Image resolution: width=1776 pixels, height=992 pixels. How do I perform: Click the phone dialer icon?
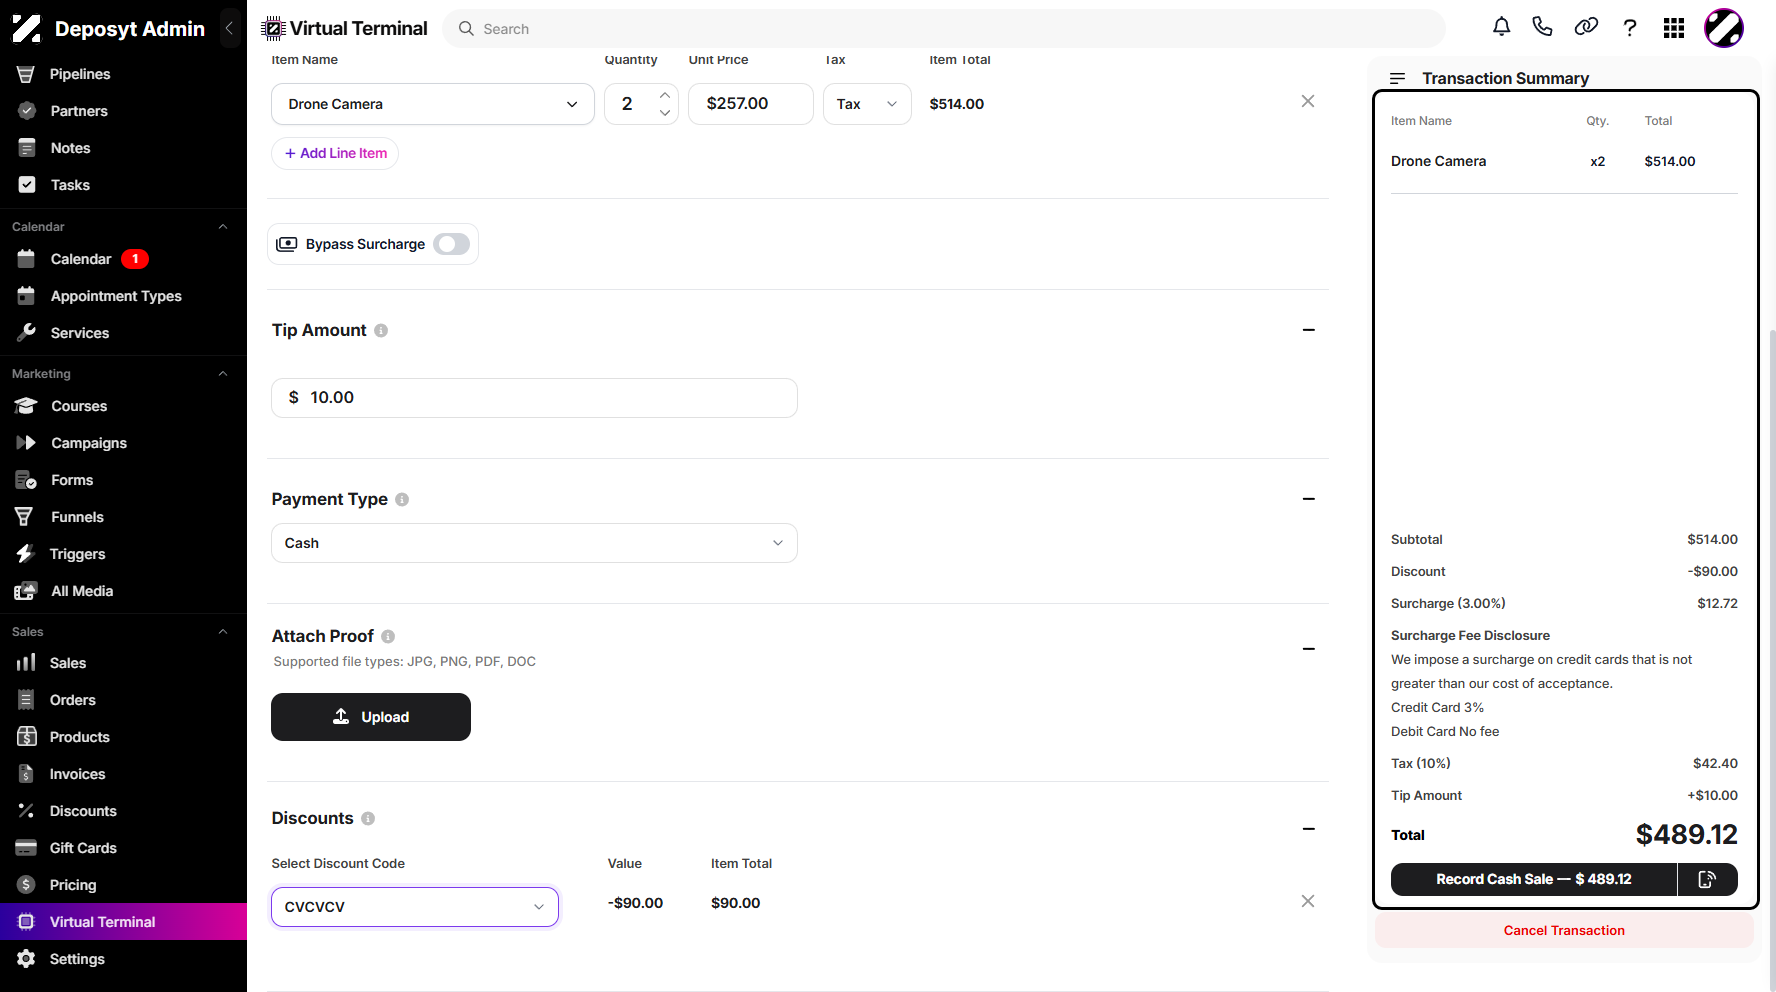[1542, 27]
